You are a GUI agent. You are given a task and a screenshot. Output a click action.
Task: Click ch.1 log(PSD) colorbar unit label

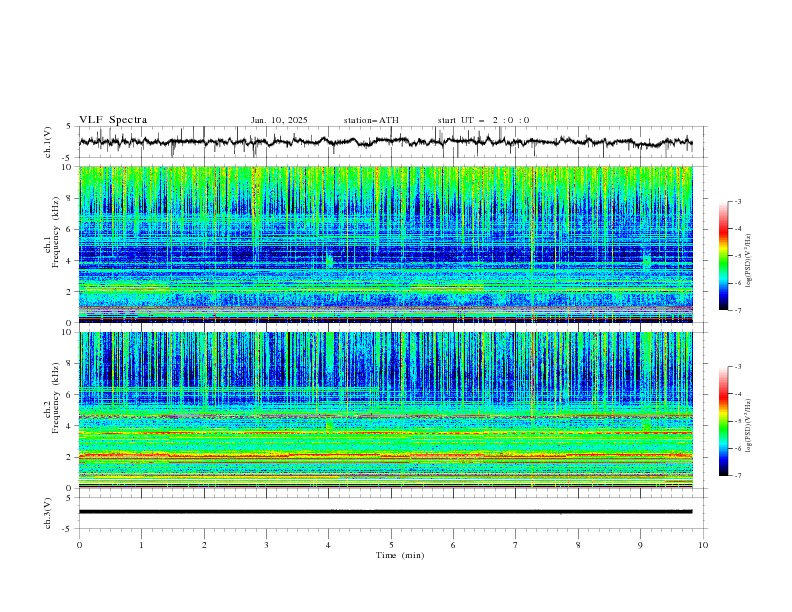[748, 261]
